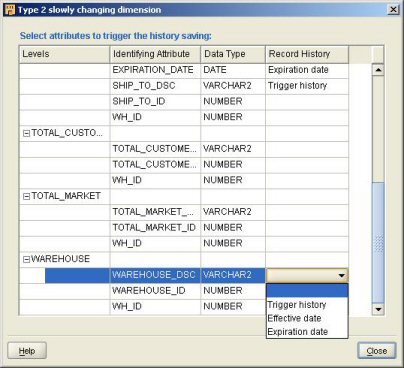Screen dimensions: 404x368
Task: Select the SHIP_TO_ID attribute cell
Action: coord(155,102)
